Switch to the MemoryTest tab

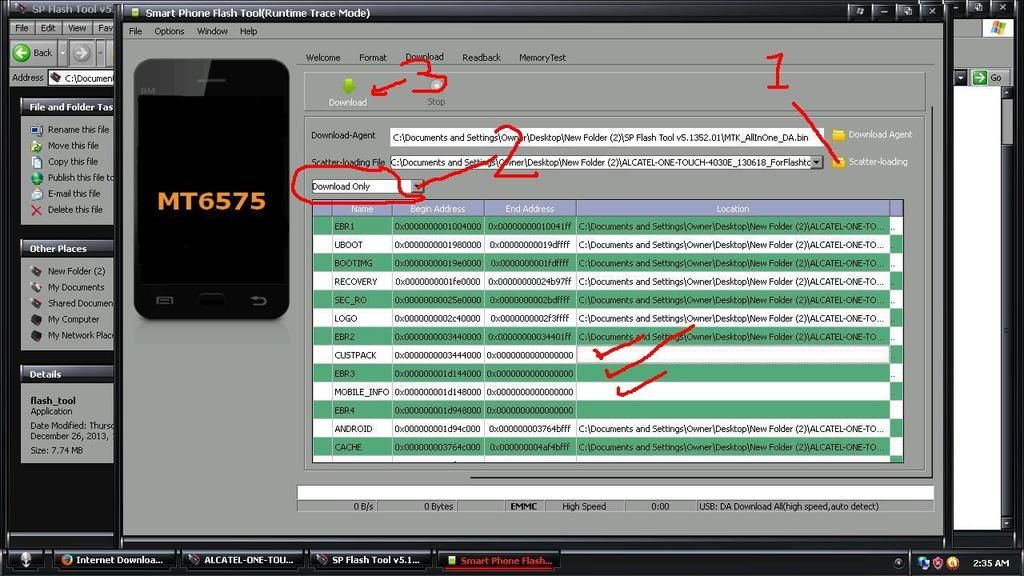(542, 58)
